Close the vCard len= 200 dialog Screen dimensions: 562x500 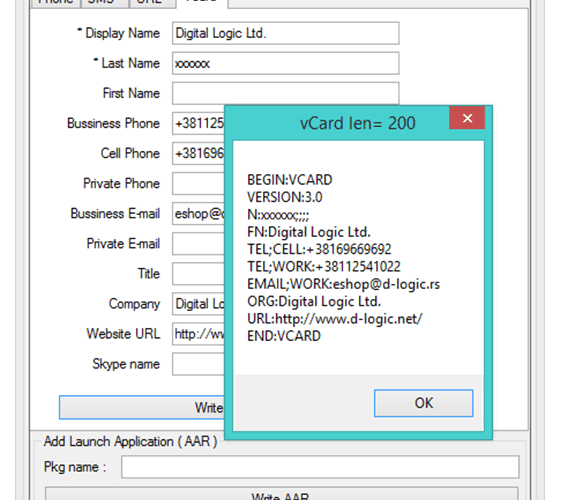pyautogui.click(x=467, y=118)
